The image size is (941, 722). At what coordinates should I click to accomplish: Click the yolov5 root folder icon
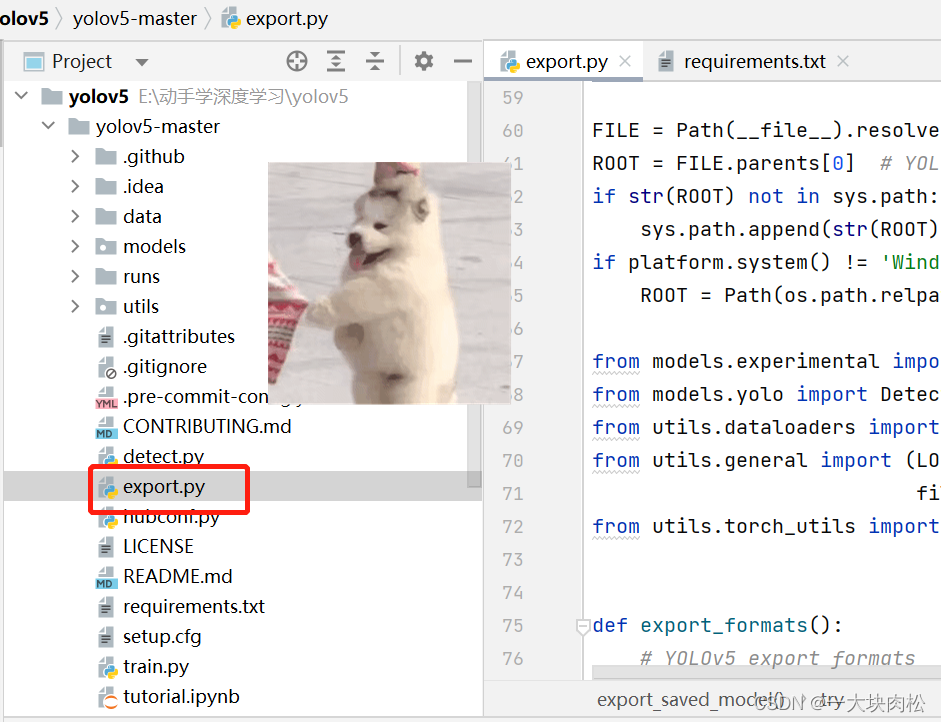[52, 96]
